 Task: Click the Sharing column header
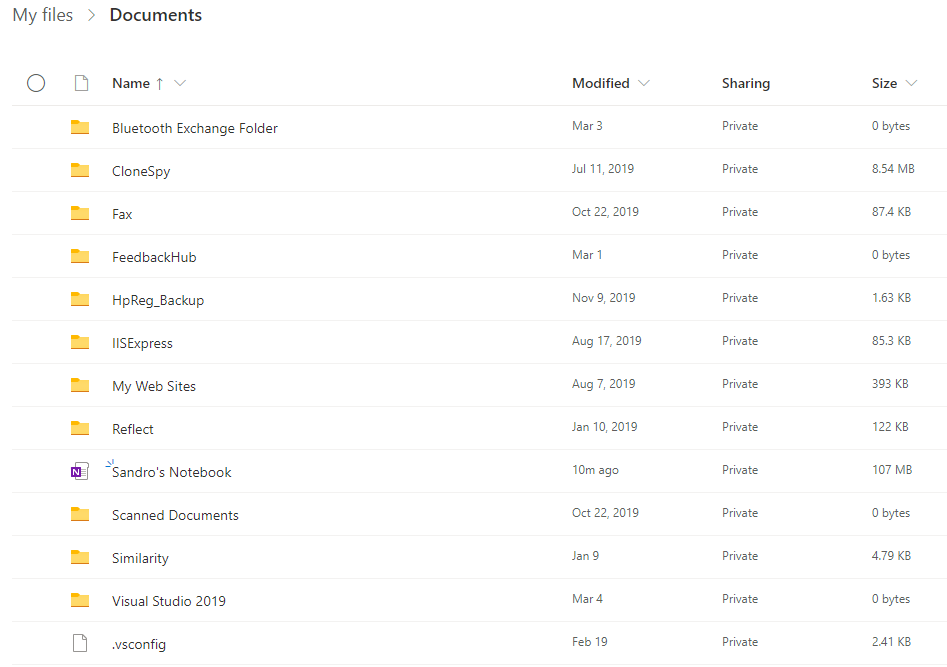[x=745, y=83]
